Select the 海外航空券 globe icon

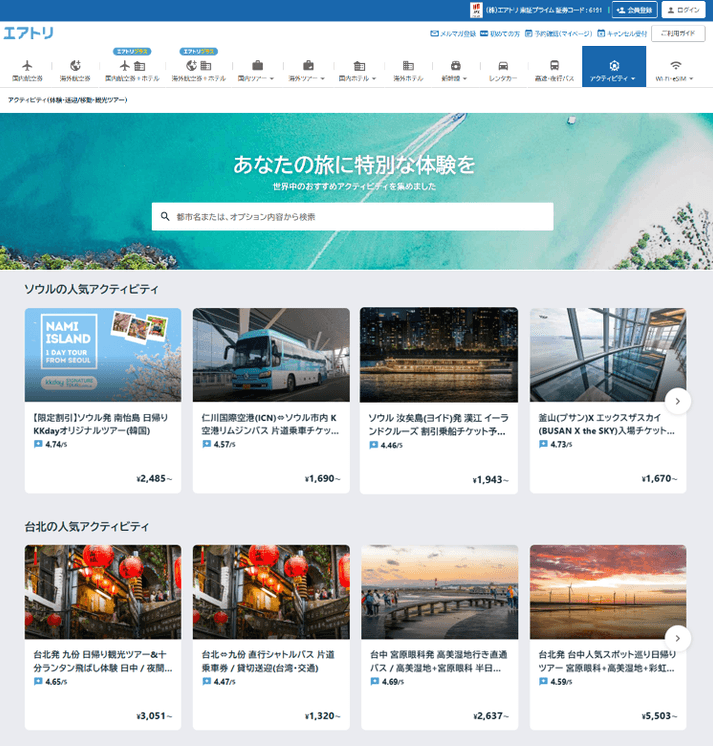click(x=75, y=65)
